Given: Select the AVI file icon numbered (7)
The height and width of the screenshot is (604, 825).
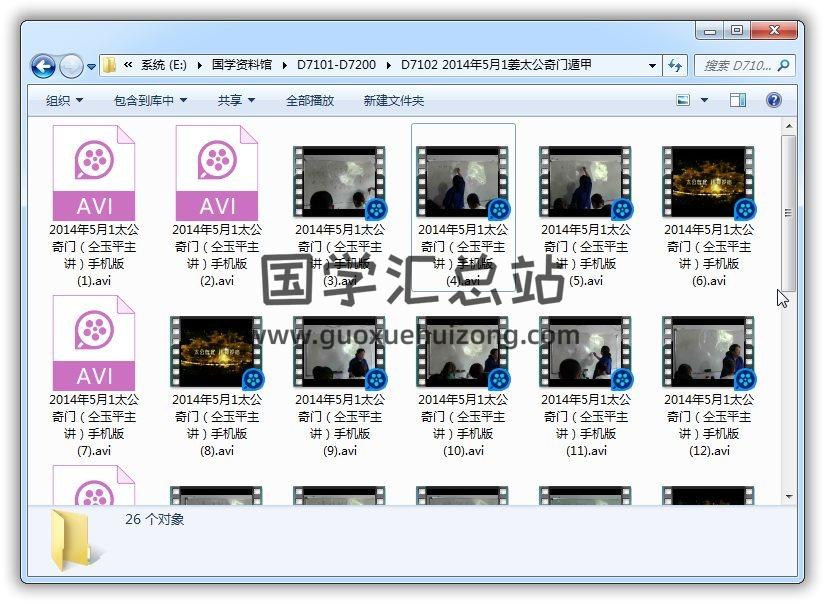Looking at the screenshot, I should click(x=94, y=343).
